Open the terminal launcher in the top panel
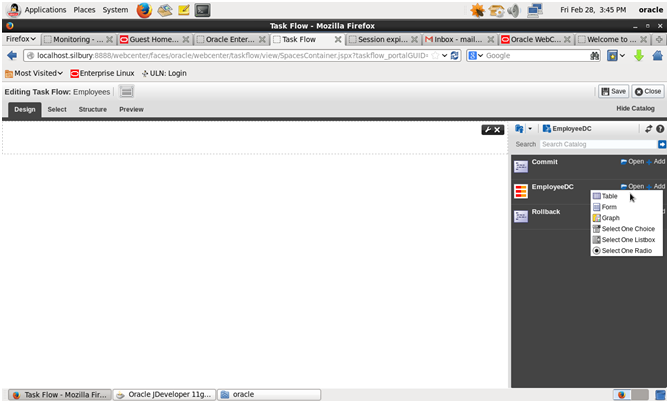 tap(203, 10)
